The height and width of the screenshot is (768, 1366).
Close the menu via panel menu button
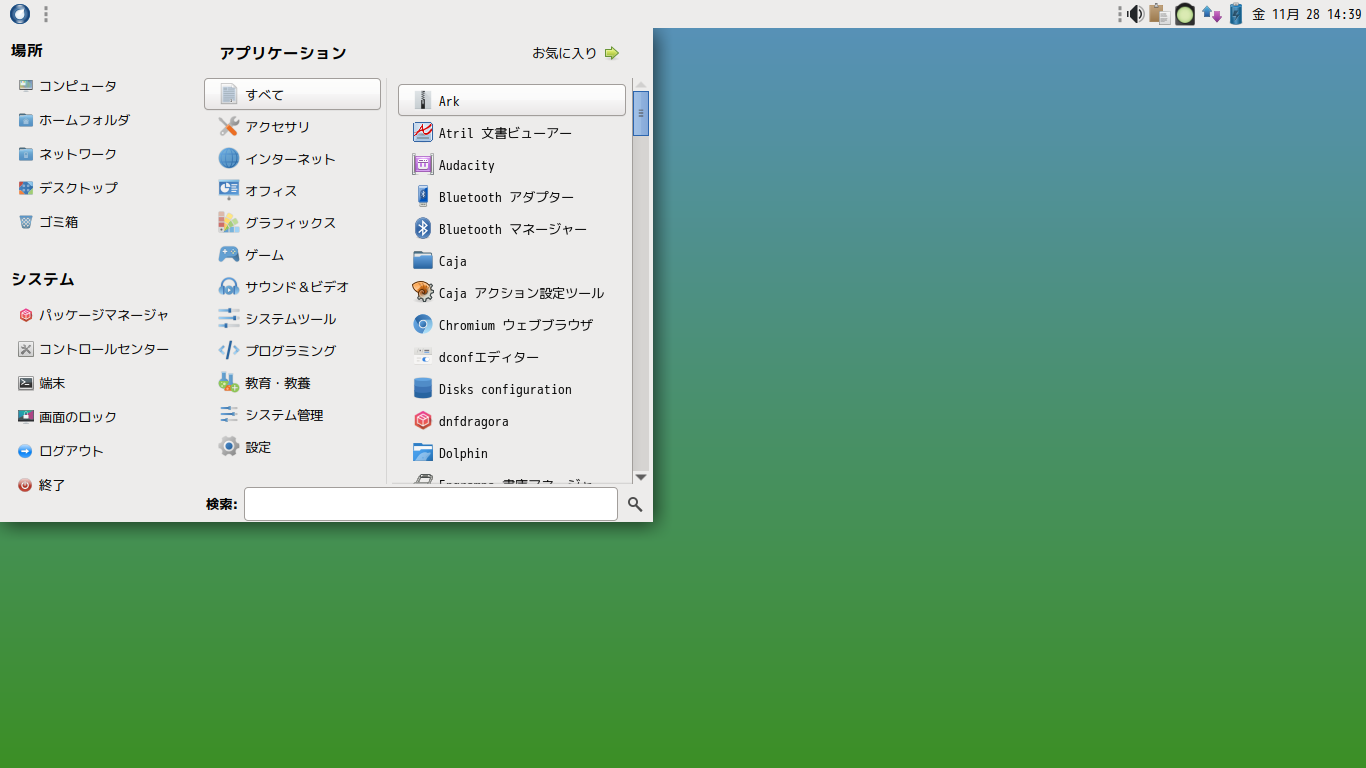(x=19, y=14)
